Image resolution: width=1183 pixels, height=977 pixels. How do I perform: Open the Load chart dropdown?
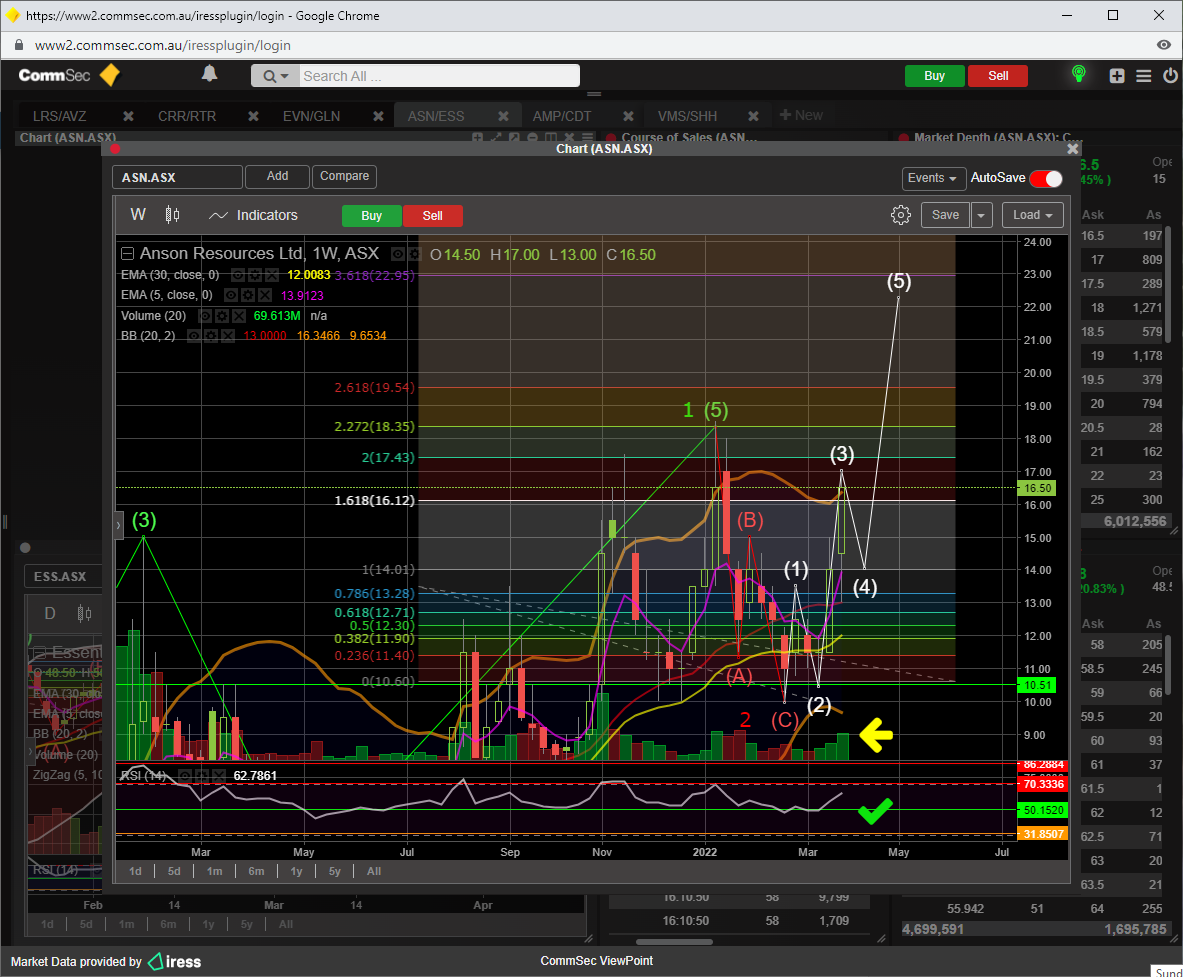coord(1033,215)
